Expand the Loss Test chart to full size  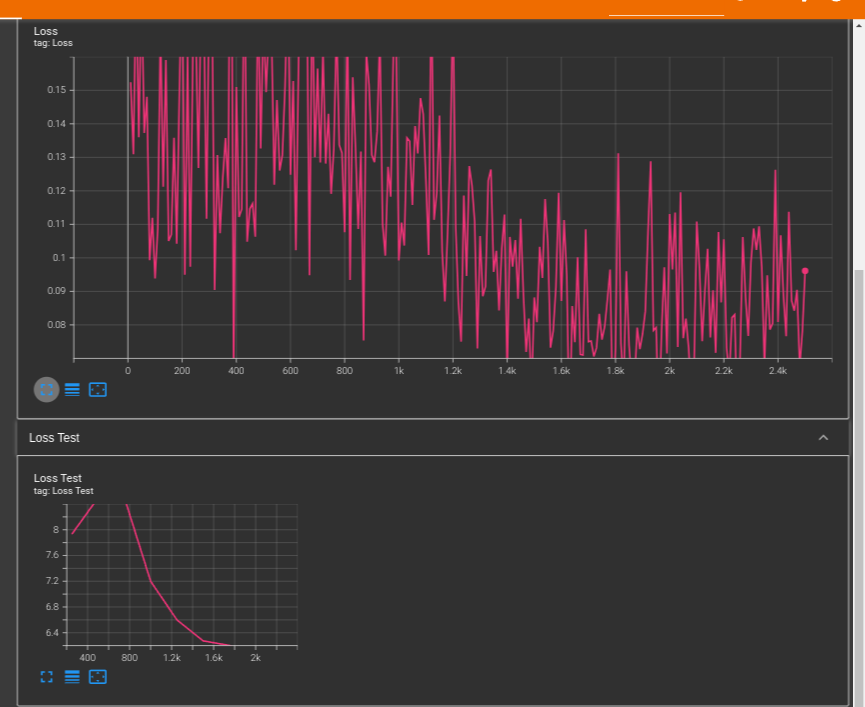tap(46, 677)
